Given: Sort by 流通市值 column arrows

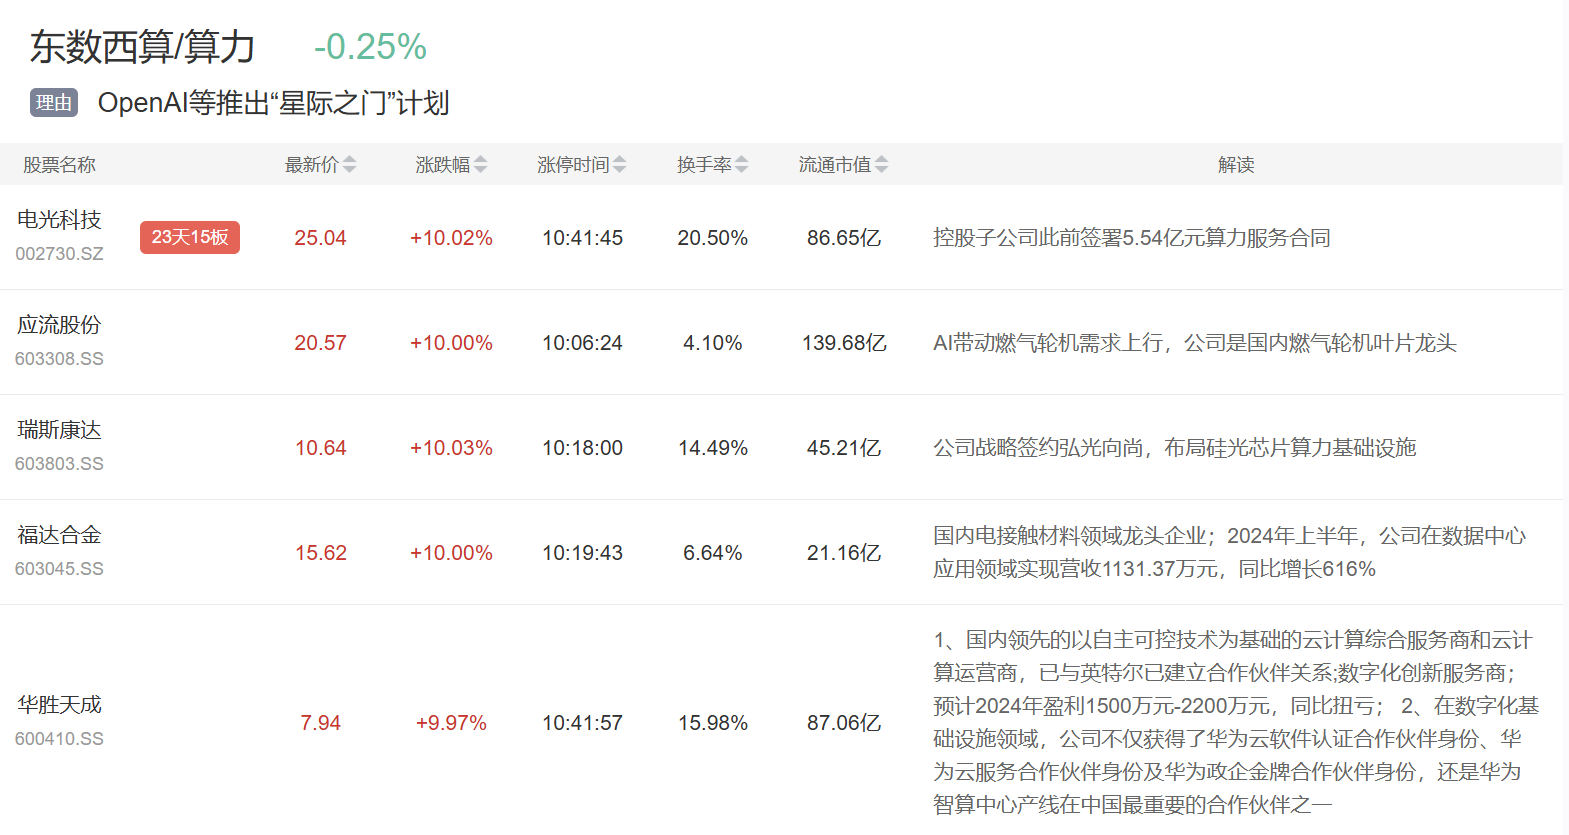Looking at the screenshot, I should tap(881, 165).
